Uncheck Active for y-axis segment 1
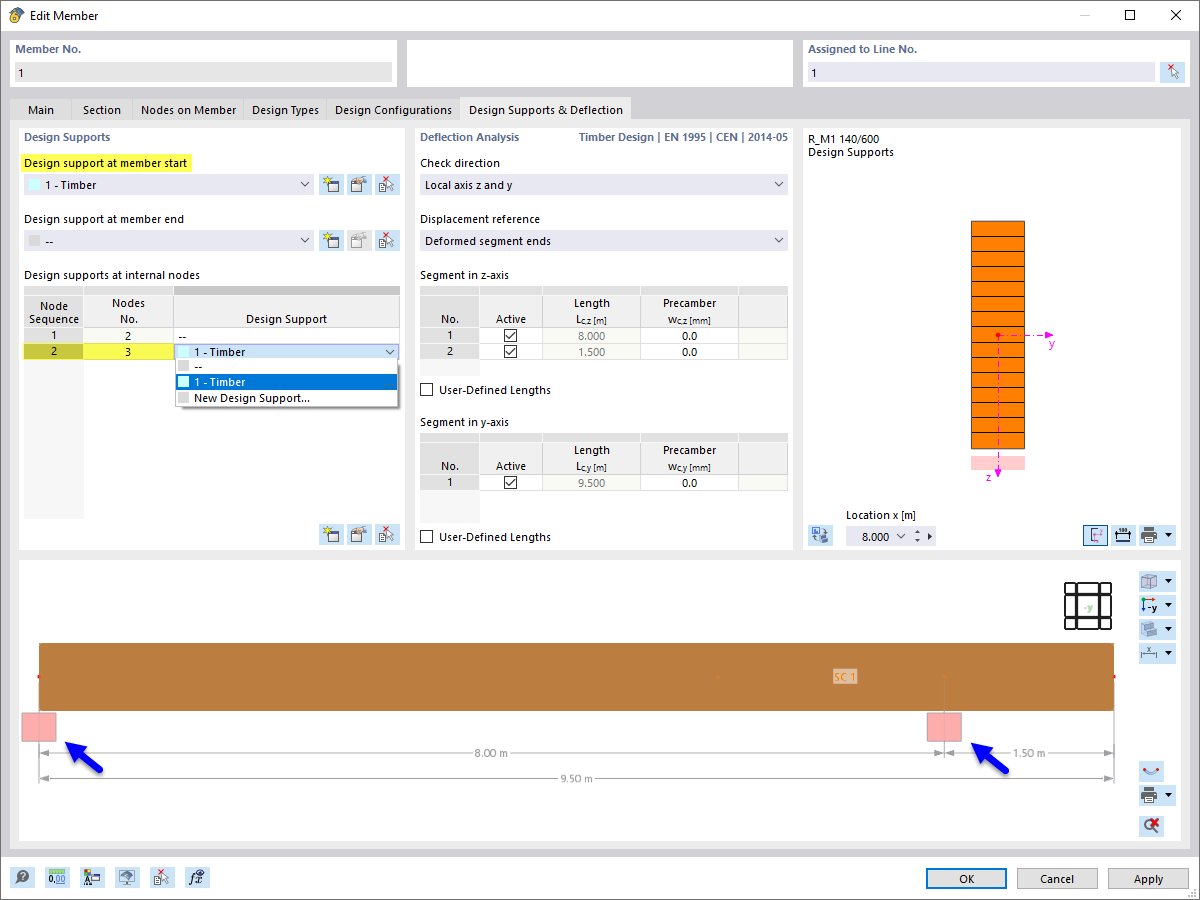This screenshot has width=1200, height=900. coord(510,482)
